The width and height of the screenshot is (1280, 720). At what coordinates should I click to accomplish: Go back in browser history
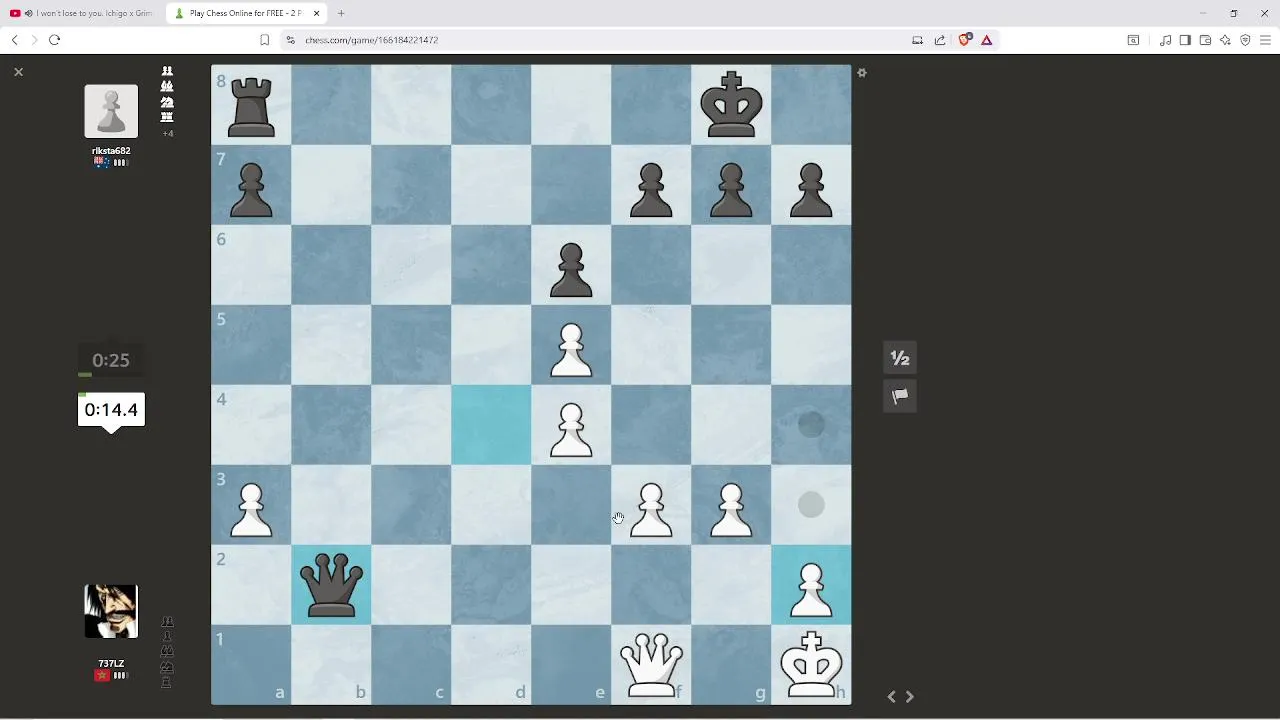click(x=14, y=40)
